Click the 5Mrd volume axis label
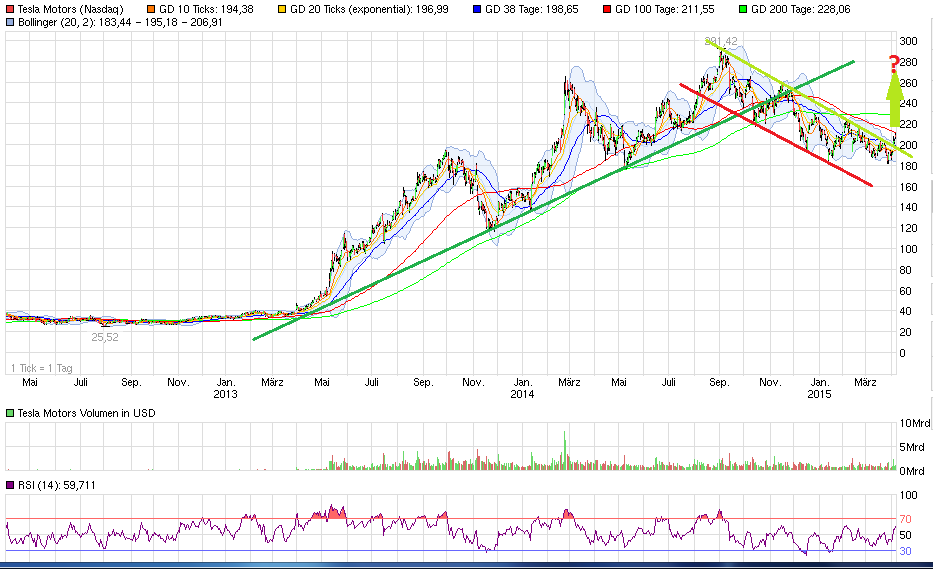933x569 pixels. pos(912,447)
